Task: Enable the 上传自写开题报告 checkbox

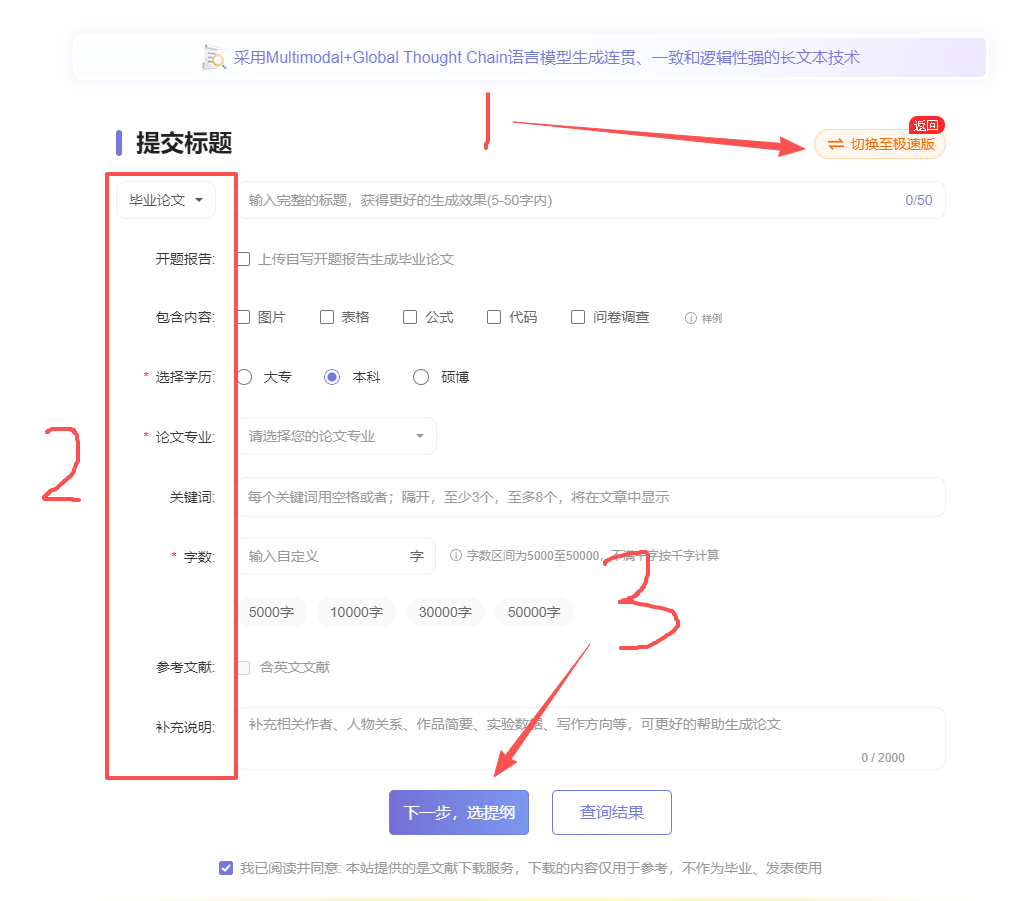Action: point(243,259)
